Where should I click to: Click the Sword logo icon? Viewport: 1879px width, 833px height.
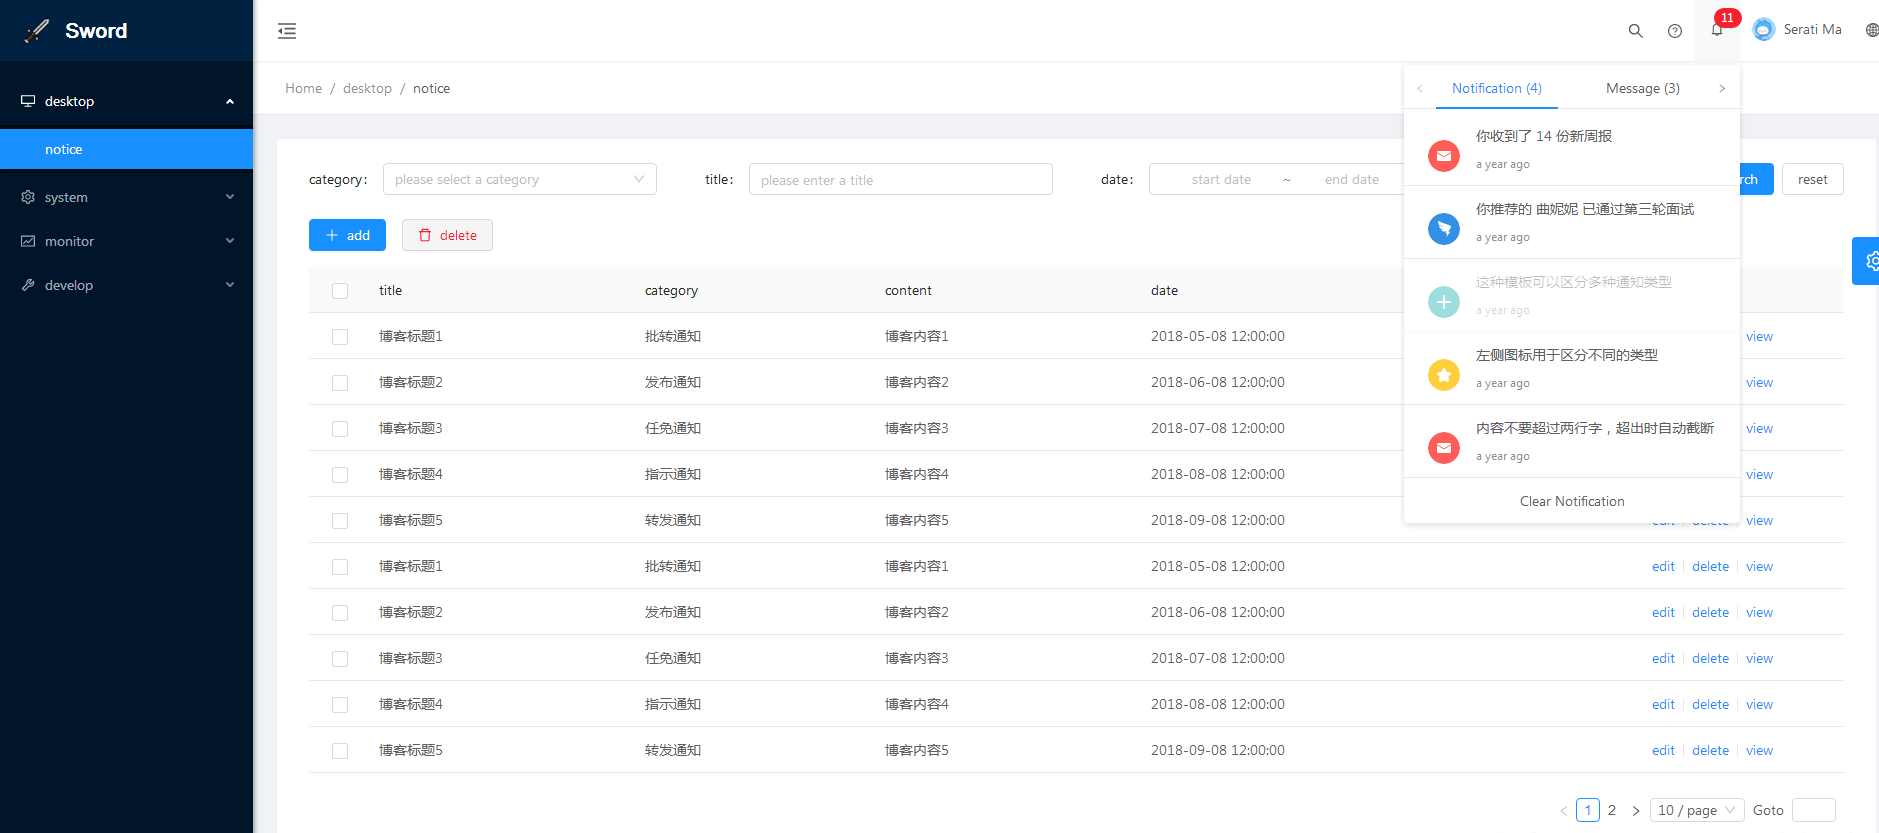[37, 31]
